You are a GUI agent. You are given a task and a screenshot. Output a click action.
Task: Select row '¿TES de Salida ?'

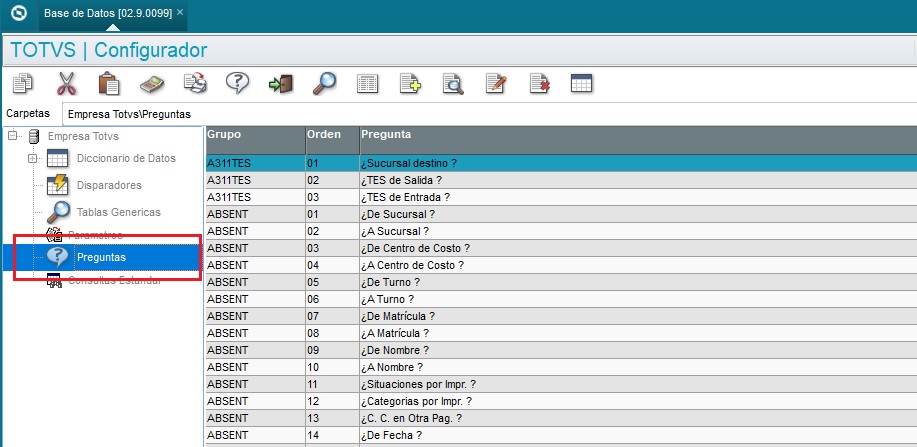pos(561,180)
